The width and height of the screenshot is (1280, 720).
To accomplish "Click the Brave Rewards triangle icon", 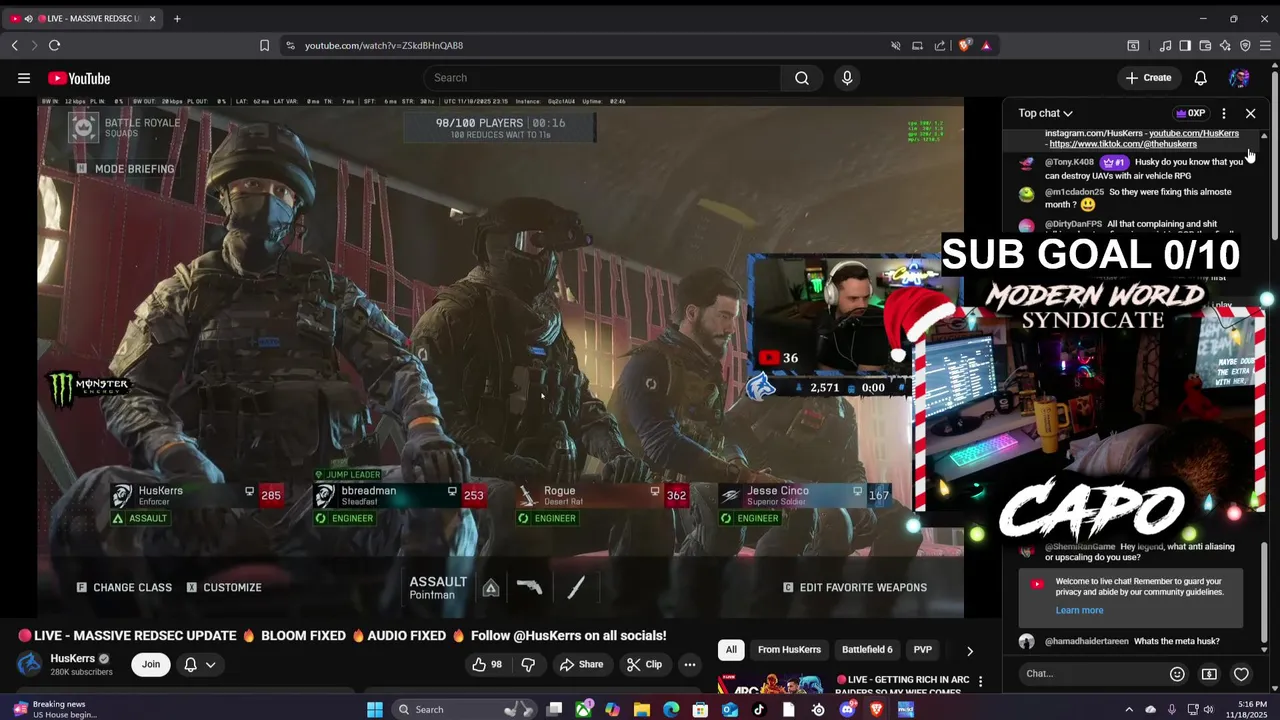I will 986,45.
